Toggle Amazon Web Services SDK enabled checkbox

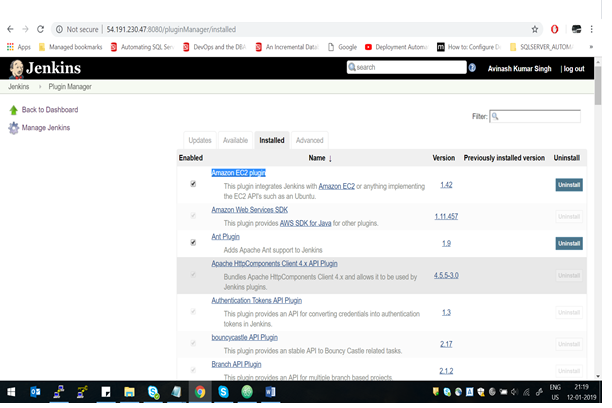click(193, 216)
